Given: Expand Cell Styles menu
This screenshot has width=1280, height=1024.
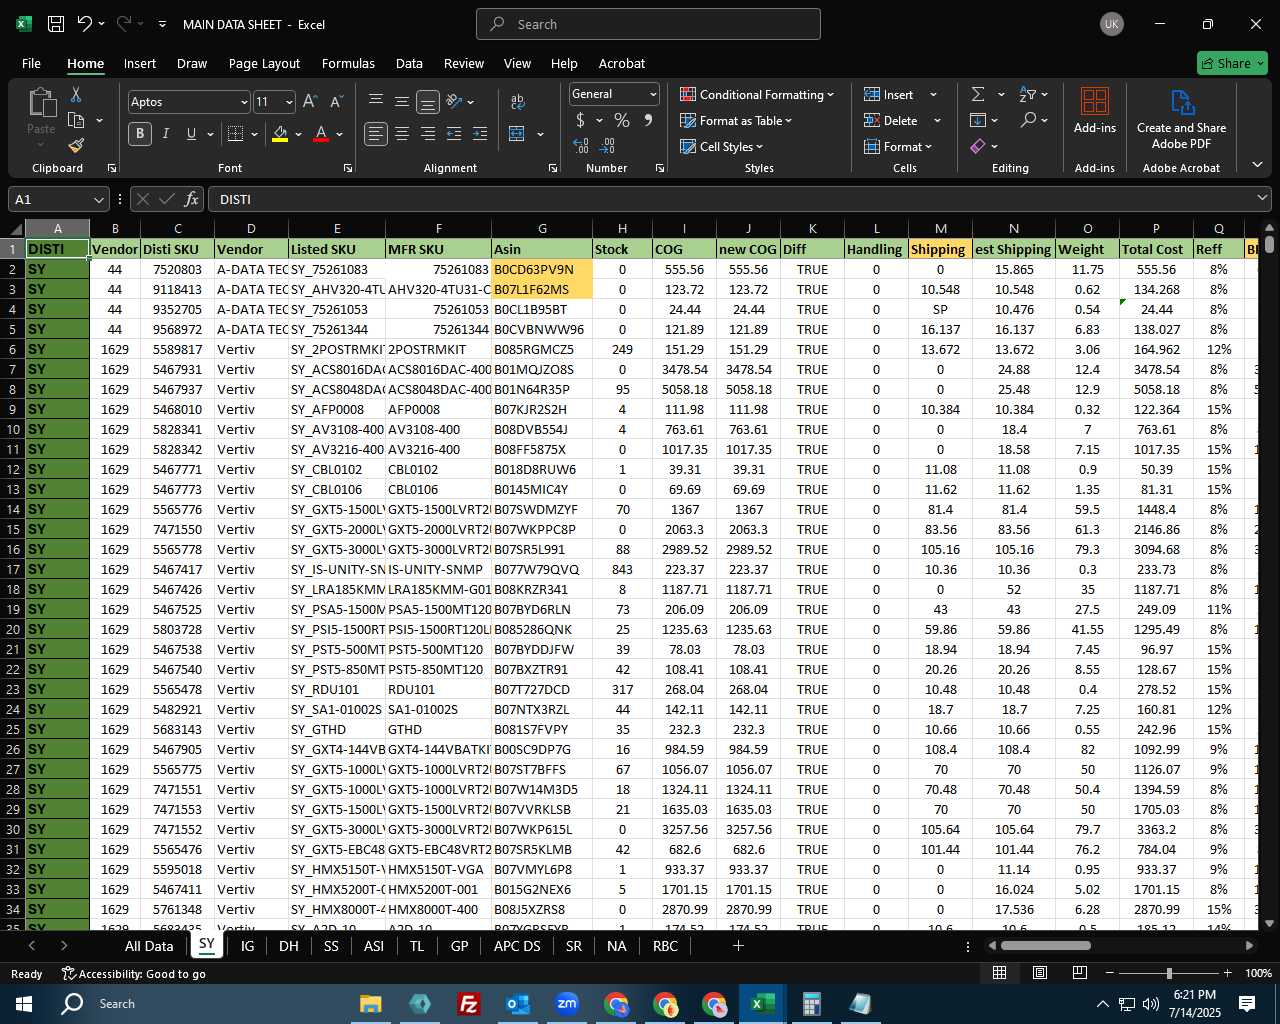Looking at the screenshot, I should (721, 146).
